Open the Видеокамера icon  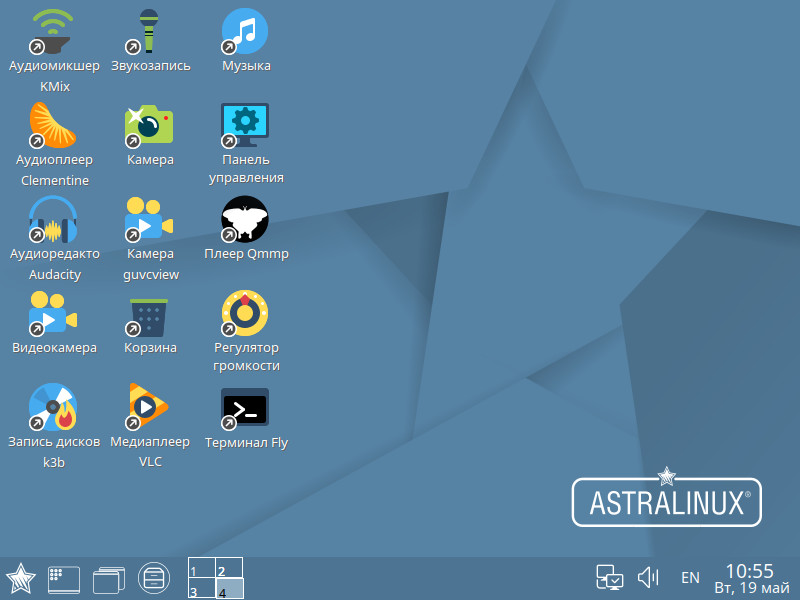(x=53, y=313)
